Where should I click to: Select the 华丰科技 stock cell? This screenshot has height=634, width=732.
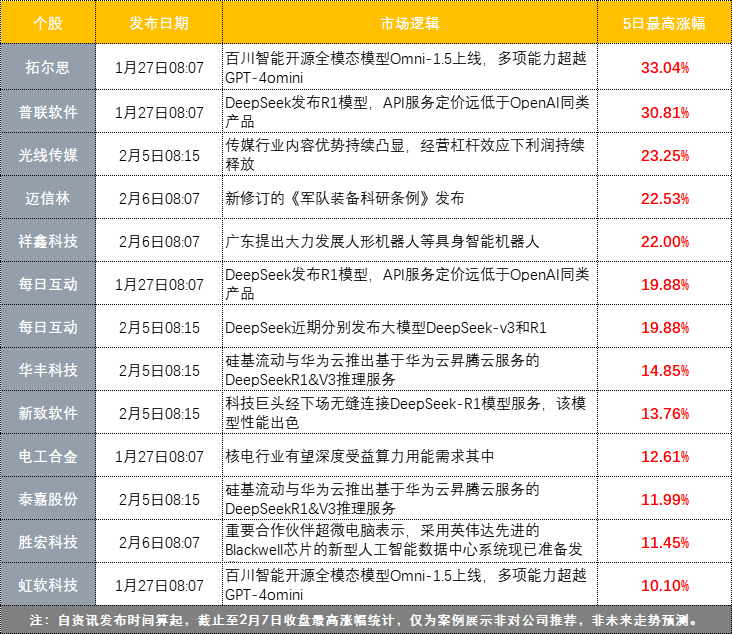click(48, 370)
